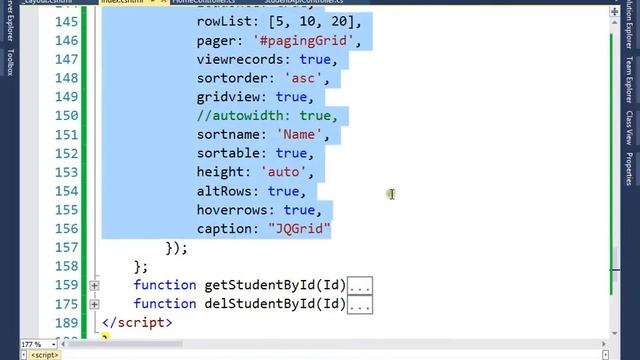Click the altRows property line
The width and height of the screenshot is (640, 360).
click(x=251, y=191)
